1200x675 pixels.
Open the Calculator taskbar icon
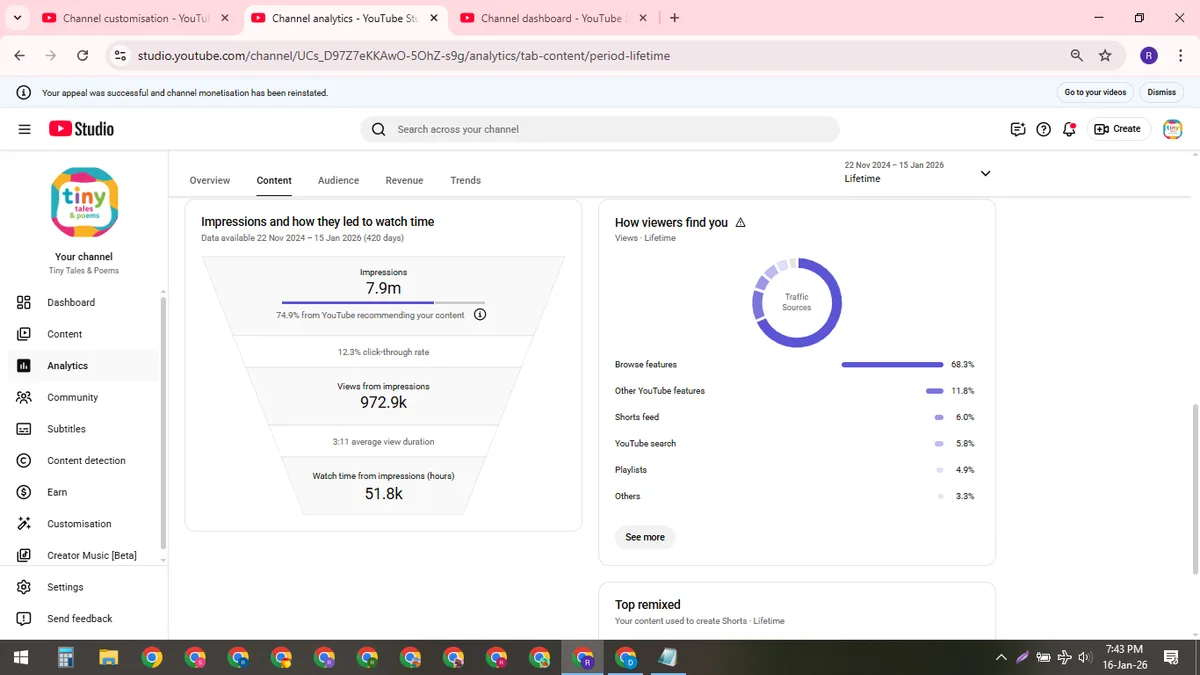pyautogui.click(x=66, y=657)
